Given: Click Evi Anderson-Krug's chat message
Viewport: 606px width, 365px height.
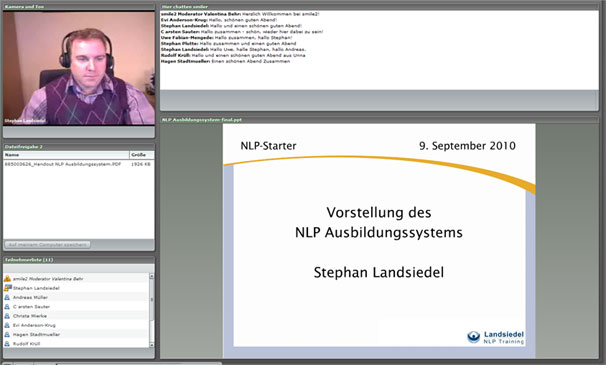Looking at the screenshot, I should tap(219, 20).
